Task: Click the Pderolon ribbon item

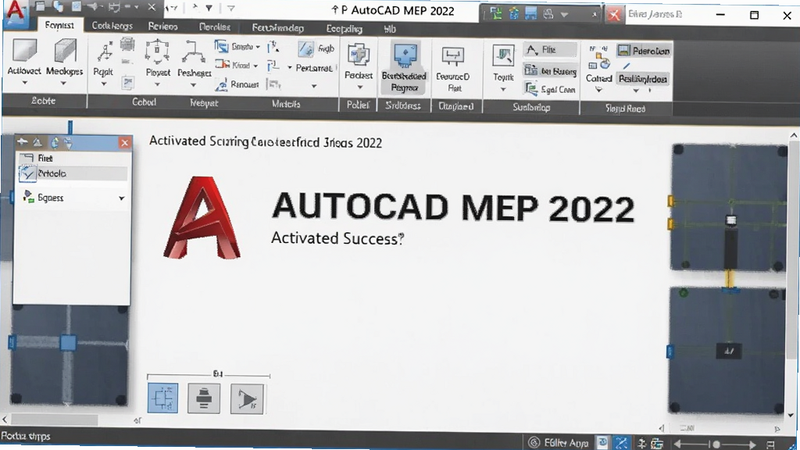Action: click(x=644, y=51)
